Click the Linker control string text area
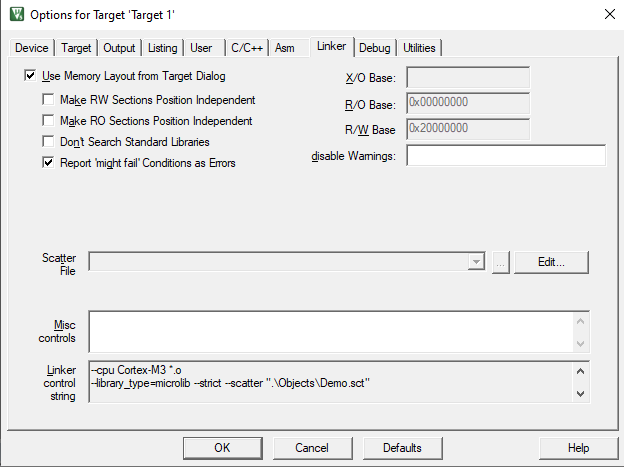Screen dimensions: 624x467 pyautogui.click(x=332, y=382)
